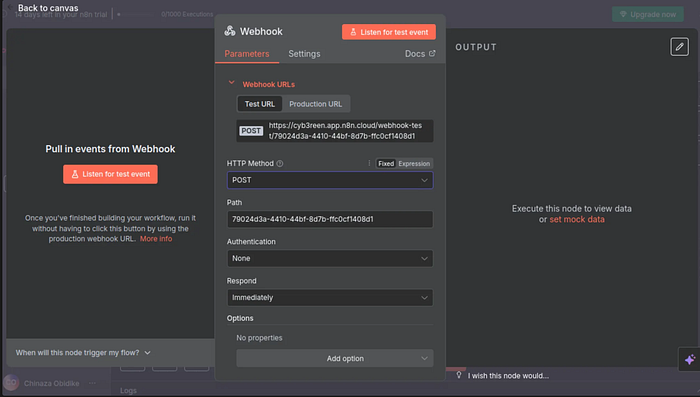This screenshot has height=397, width=700.
Task: Click the pencil edit icon in Output panel
Action: tap(679, 47)
